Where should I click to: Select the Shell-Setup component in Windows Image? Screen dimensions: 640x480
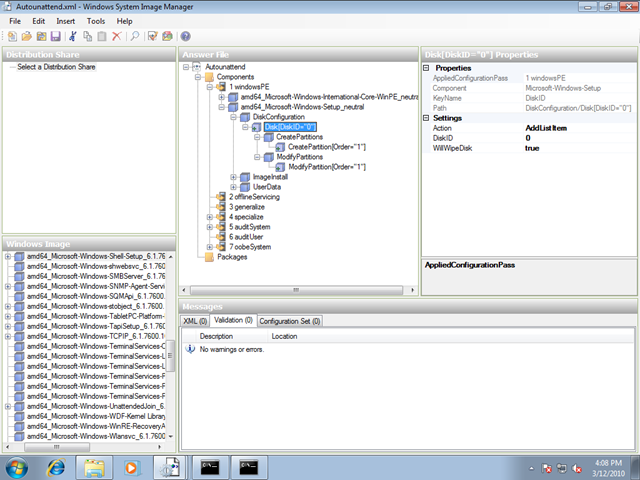[x=96, y=256]
